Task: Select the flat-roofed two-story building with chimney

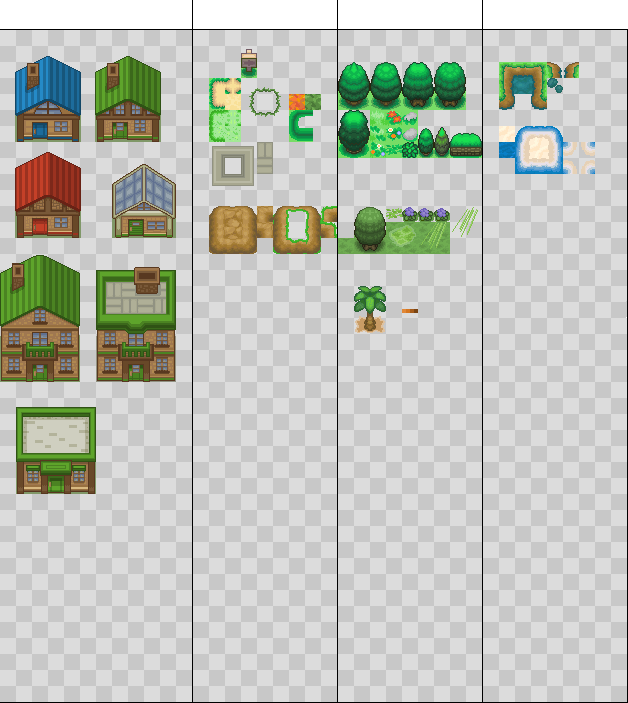Action: 136,324
